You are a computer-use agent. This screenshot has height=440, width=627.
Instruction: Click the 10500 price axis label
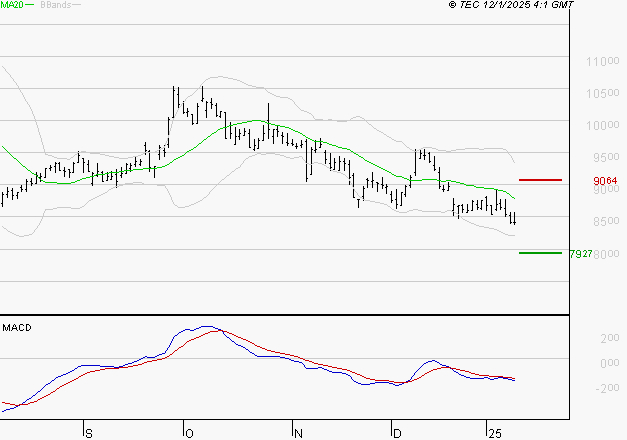click(603, 94)
